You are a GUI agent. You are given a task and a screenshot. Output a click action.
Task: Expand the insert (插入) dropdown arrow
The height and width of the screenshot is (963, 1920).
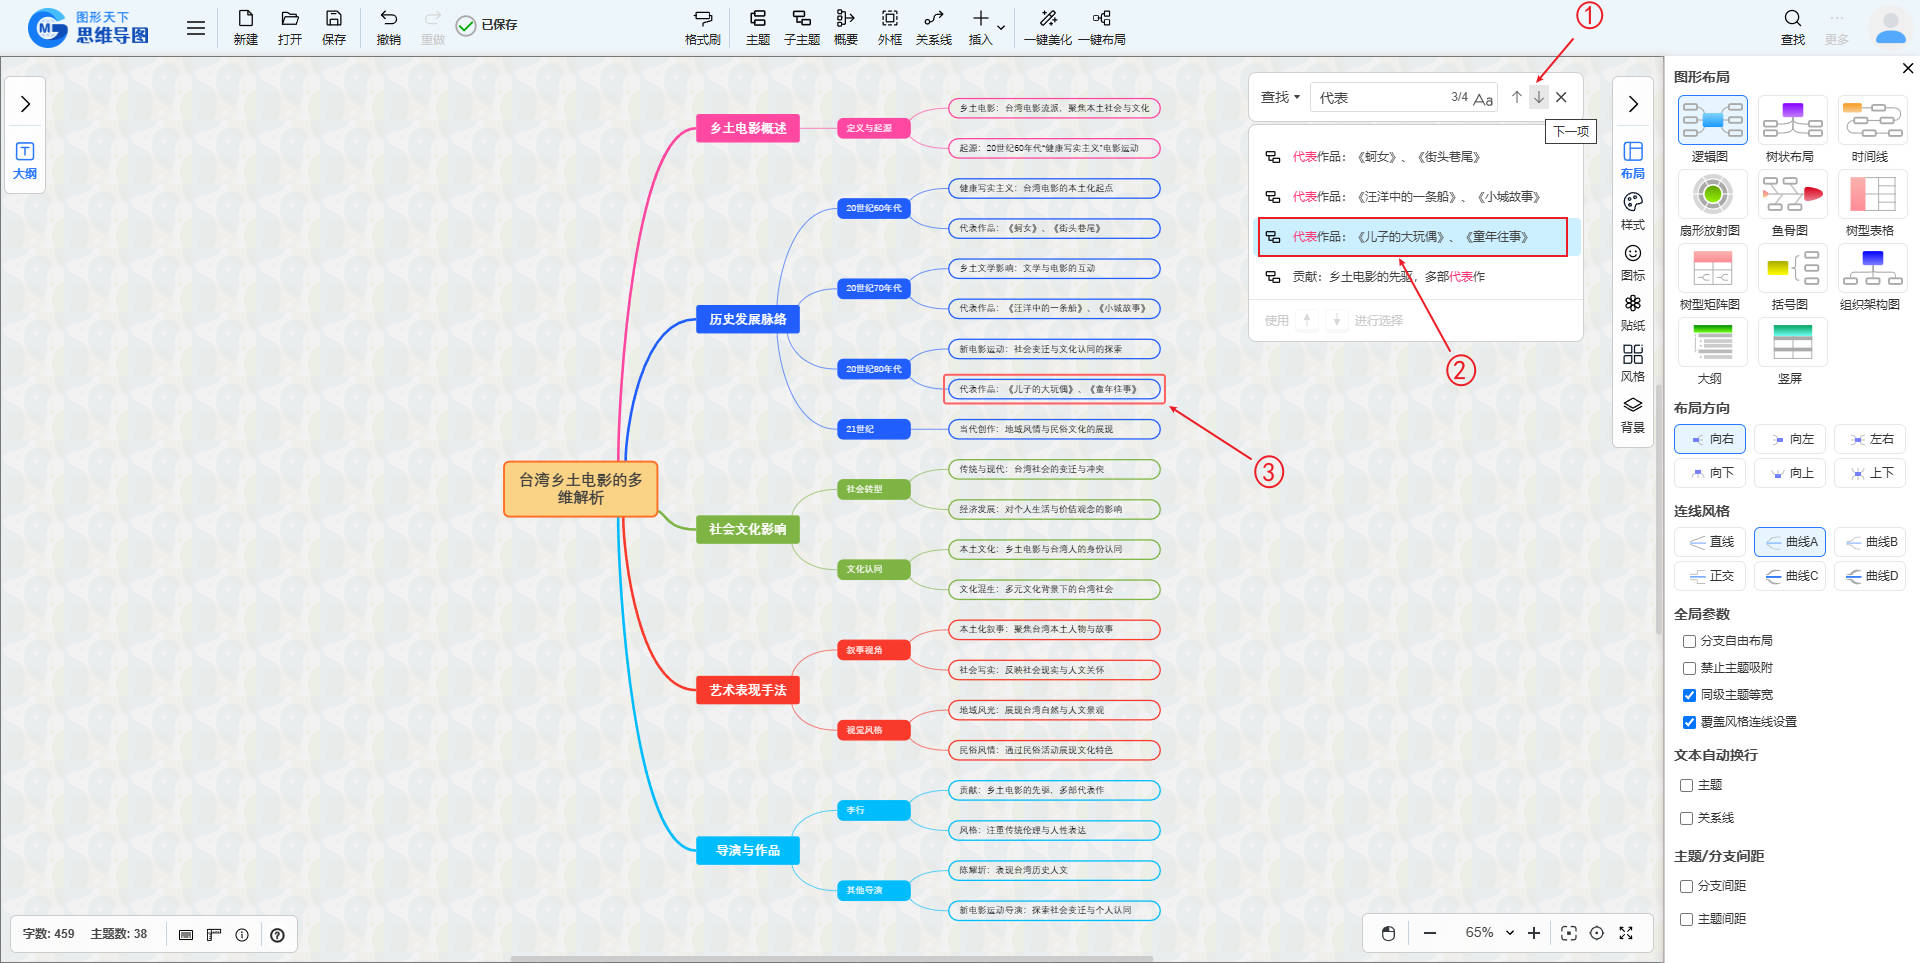1001,27
